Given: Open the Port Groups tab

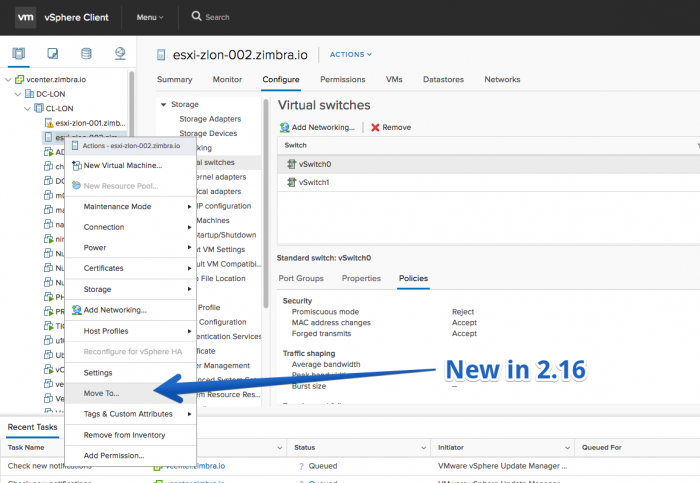Looking at the screenshot, I should click(x=301, y=279).
